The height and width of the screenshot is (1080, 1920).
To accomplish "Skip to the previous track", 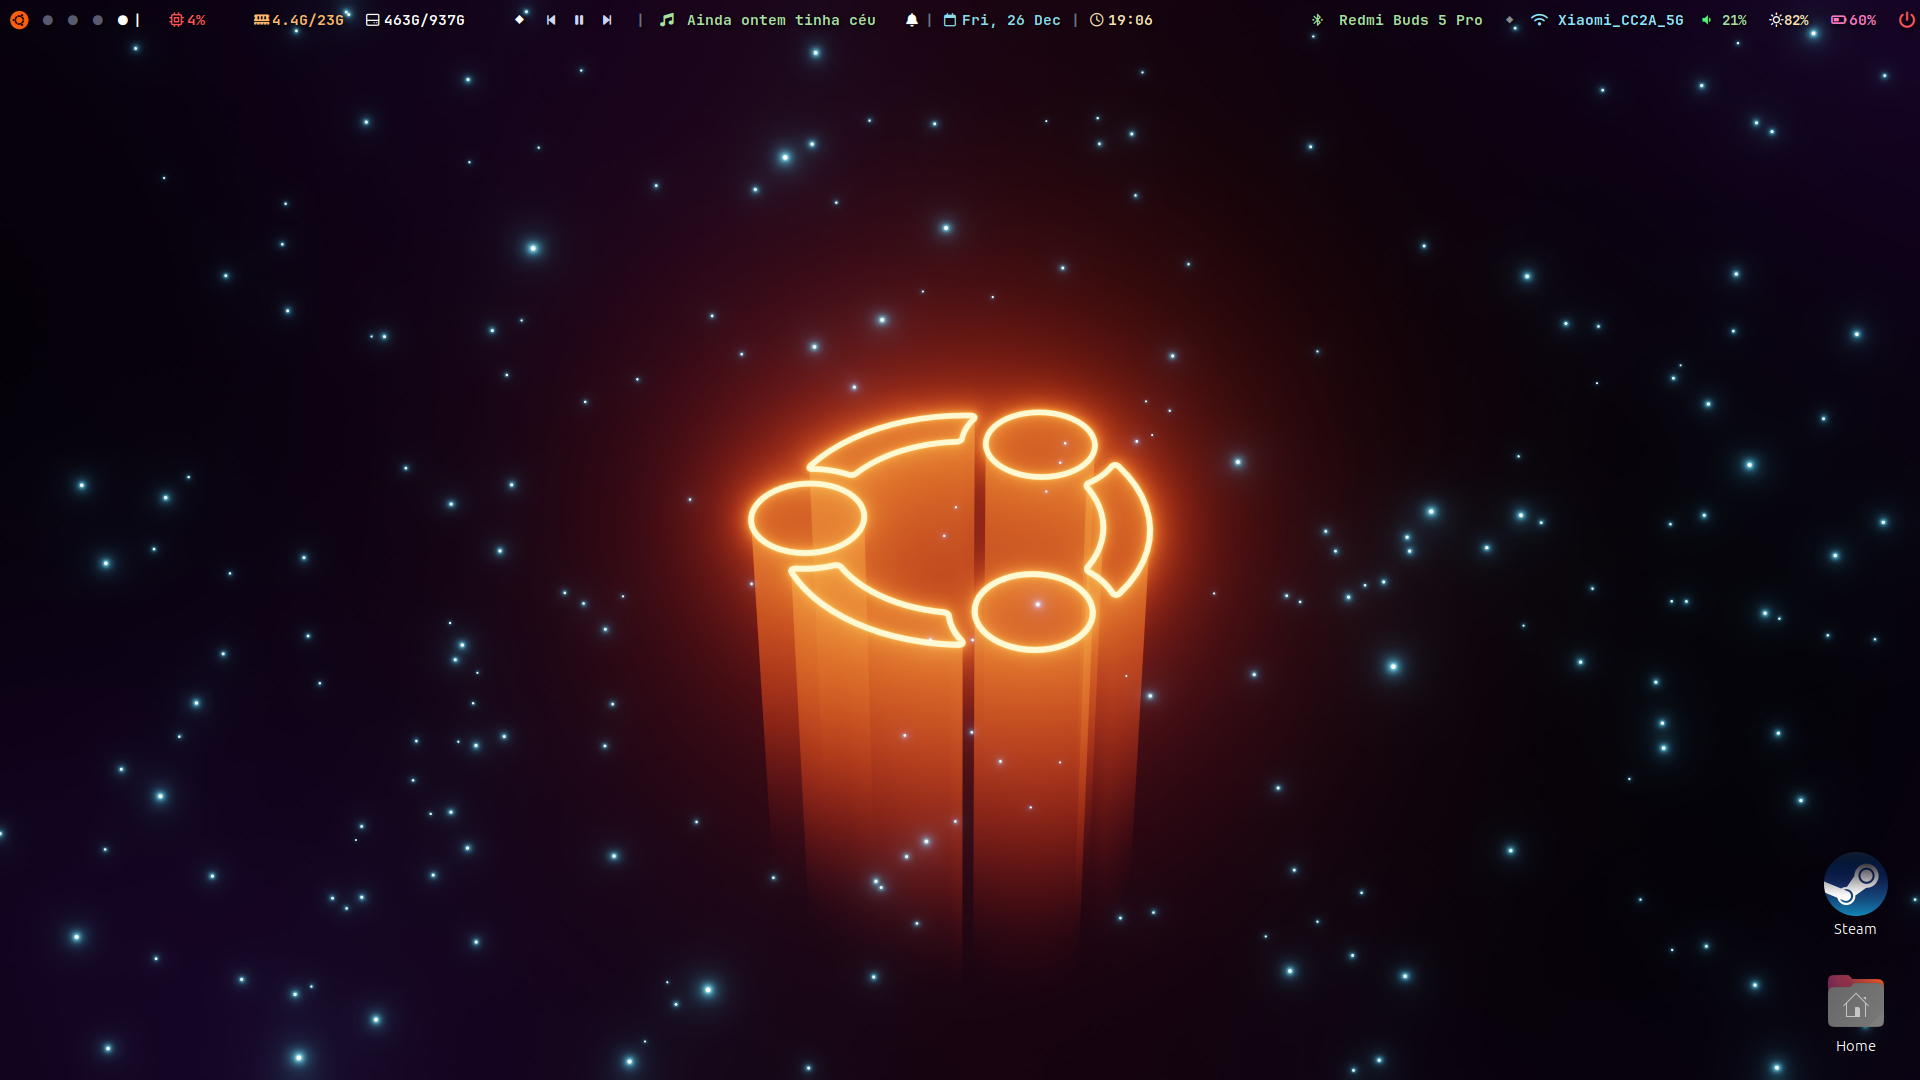I will pyautogui.click(x=551, y=20).
